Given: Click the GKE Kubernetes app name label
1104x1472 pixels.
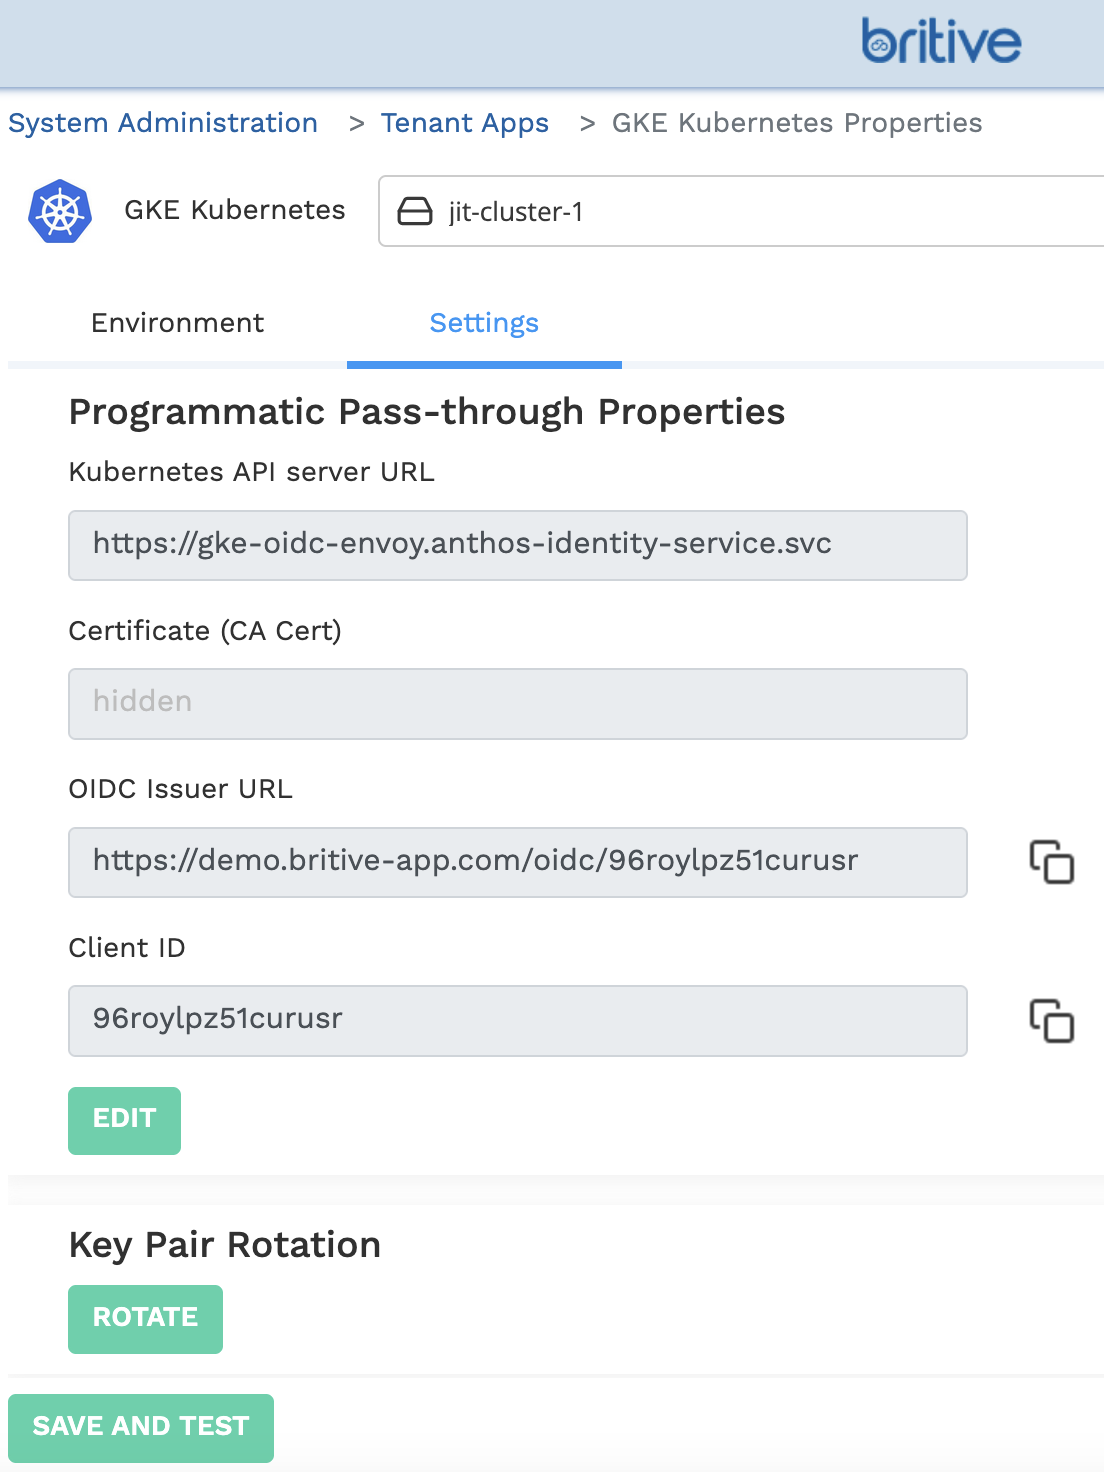Looking at the screenshot, I should tap(234, 210).
